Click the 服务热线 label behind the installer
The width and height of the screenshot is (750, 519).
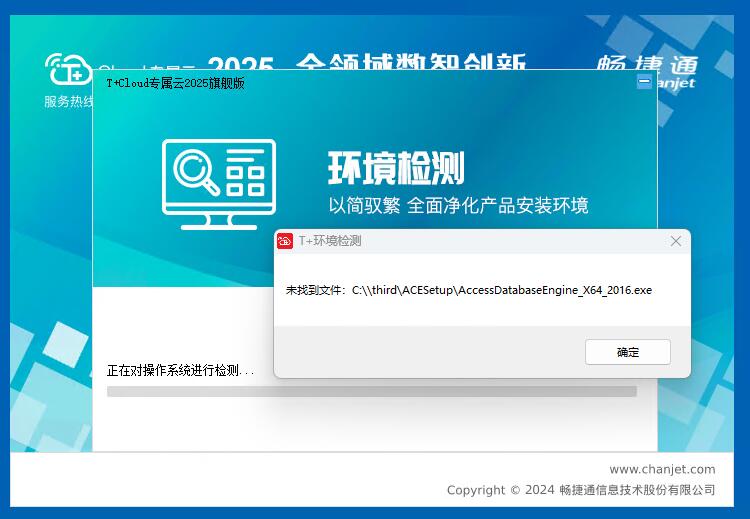click(68, 101)
